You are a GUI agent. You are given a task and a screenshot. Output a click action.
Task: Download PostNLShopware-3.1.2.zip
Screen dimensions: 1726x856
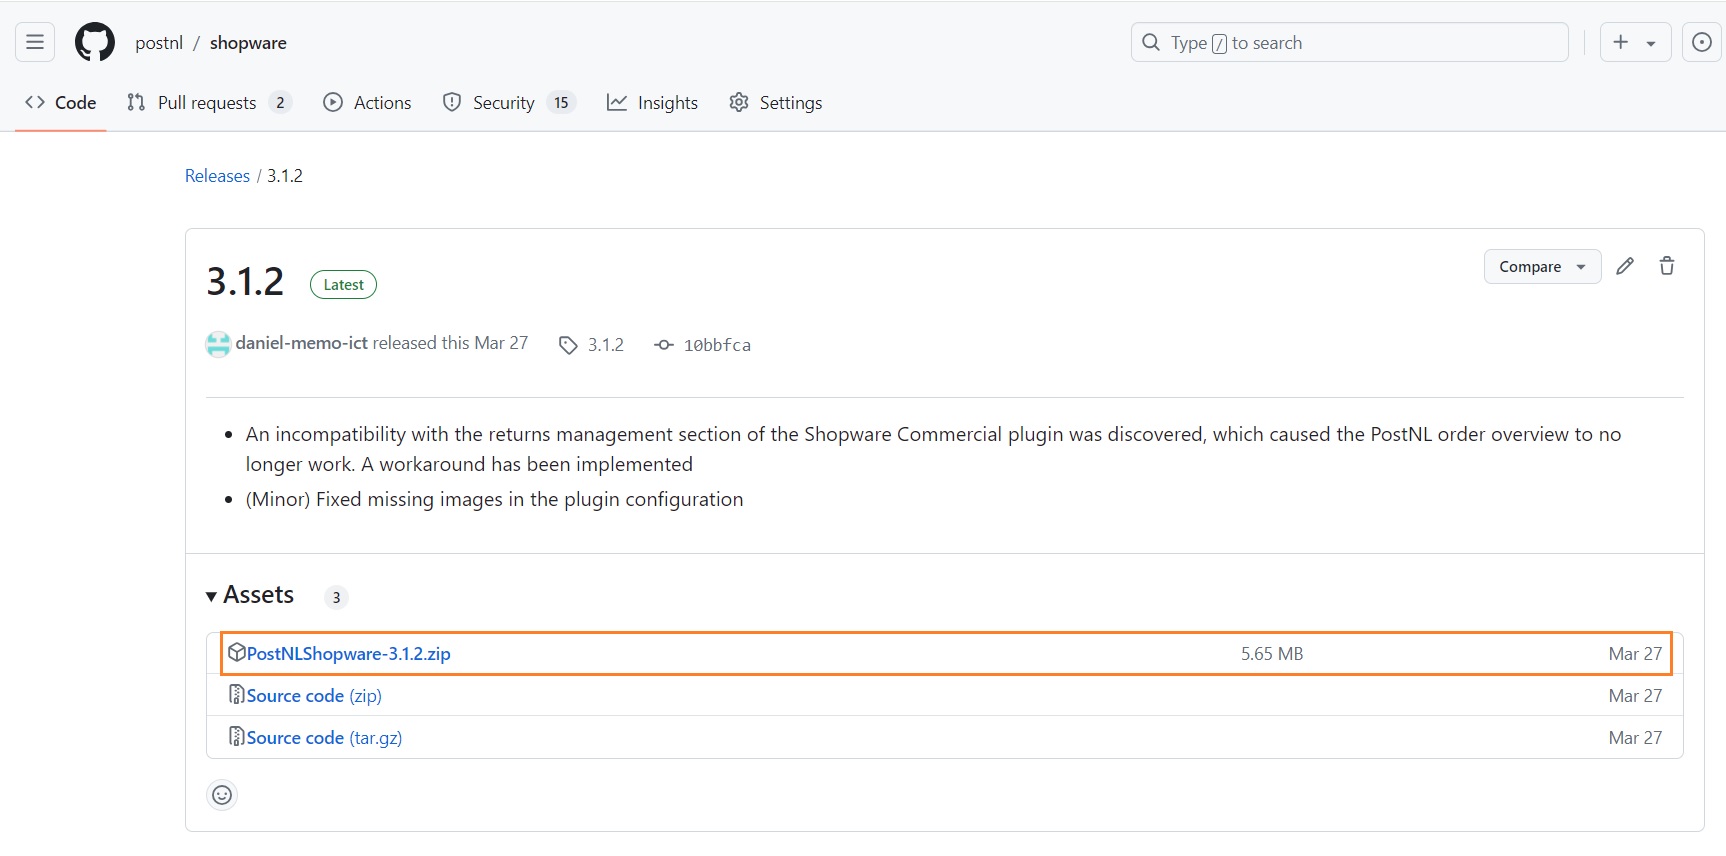coord(348,654)
